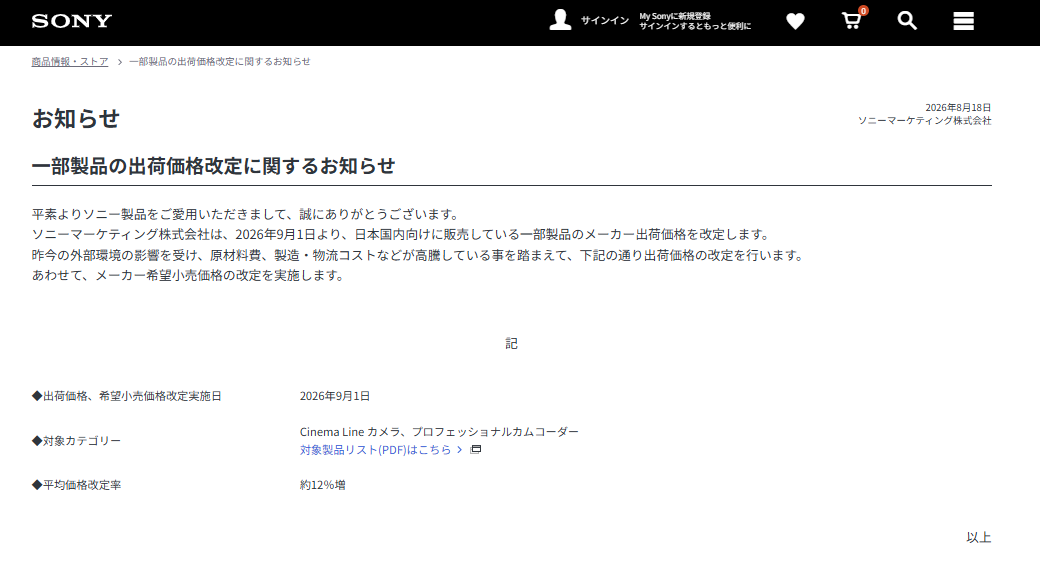
Task: Open the hamburger menu icon
Action: (x=964, y=21)
